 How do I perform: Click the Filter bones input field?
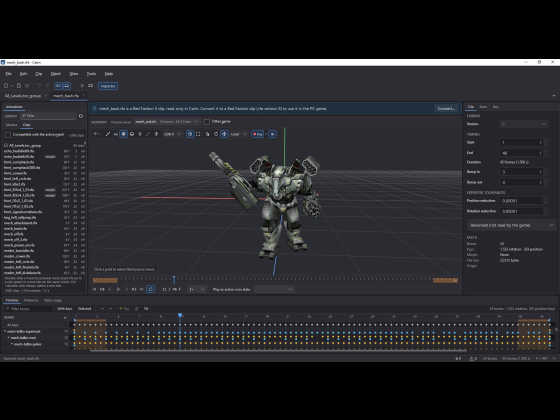point(29,309)
